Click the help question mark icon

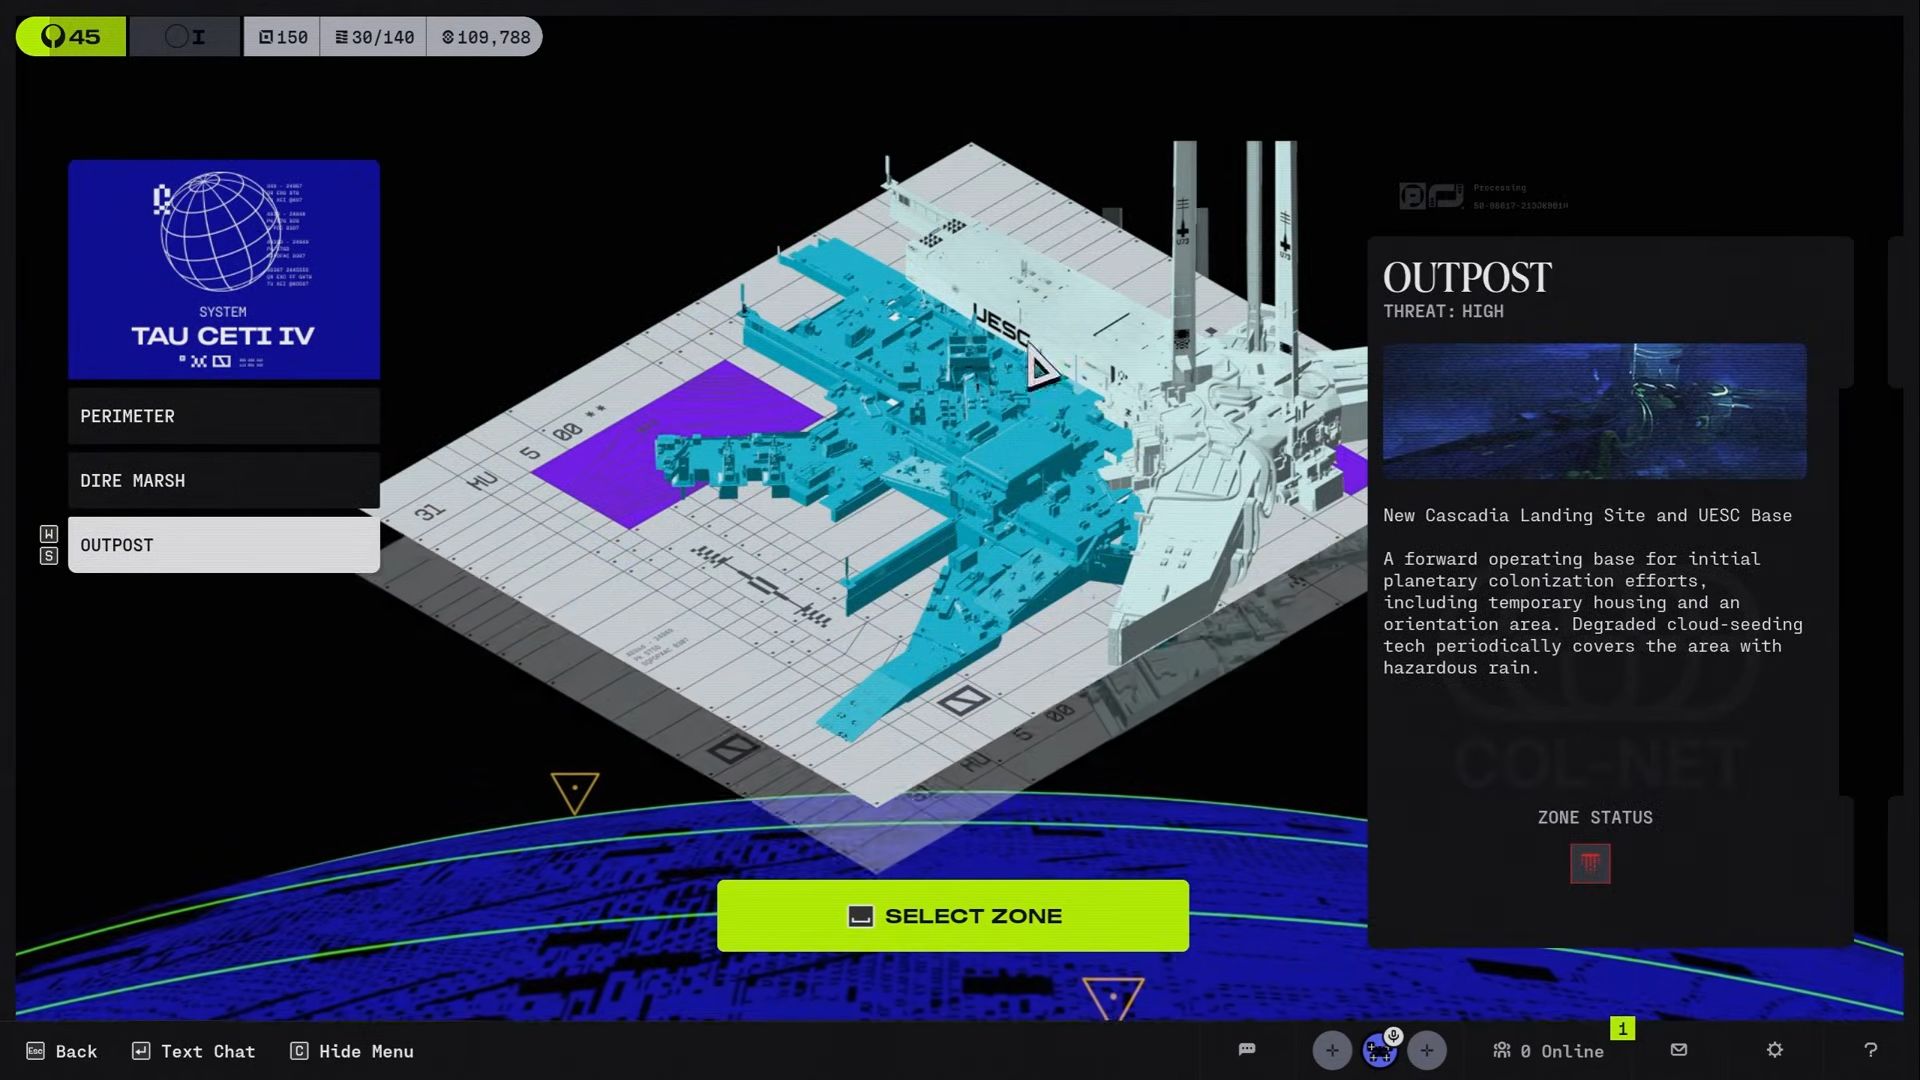[1870, 1050]
